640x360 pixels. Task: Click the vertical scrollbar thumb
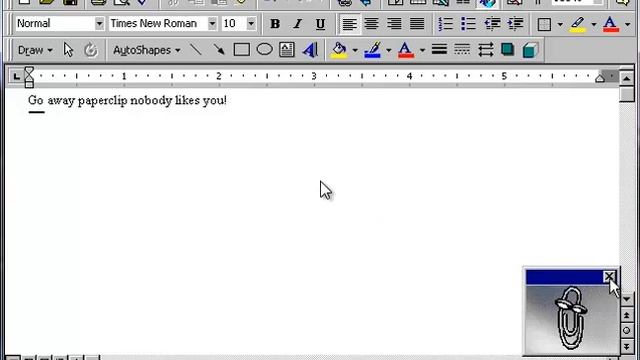627,94
